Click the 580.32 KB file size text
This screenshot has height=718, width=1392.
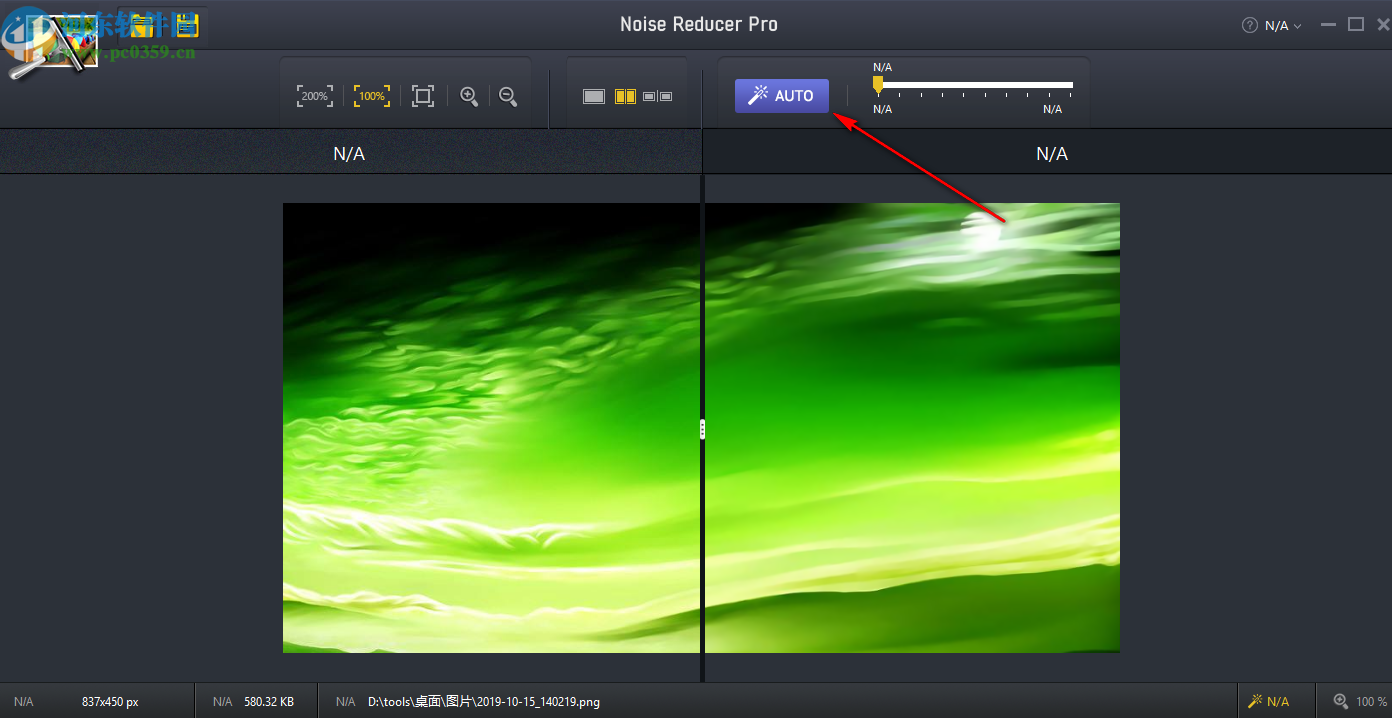point(269,702)
